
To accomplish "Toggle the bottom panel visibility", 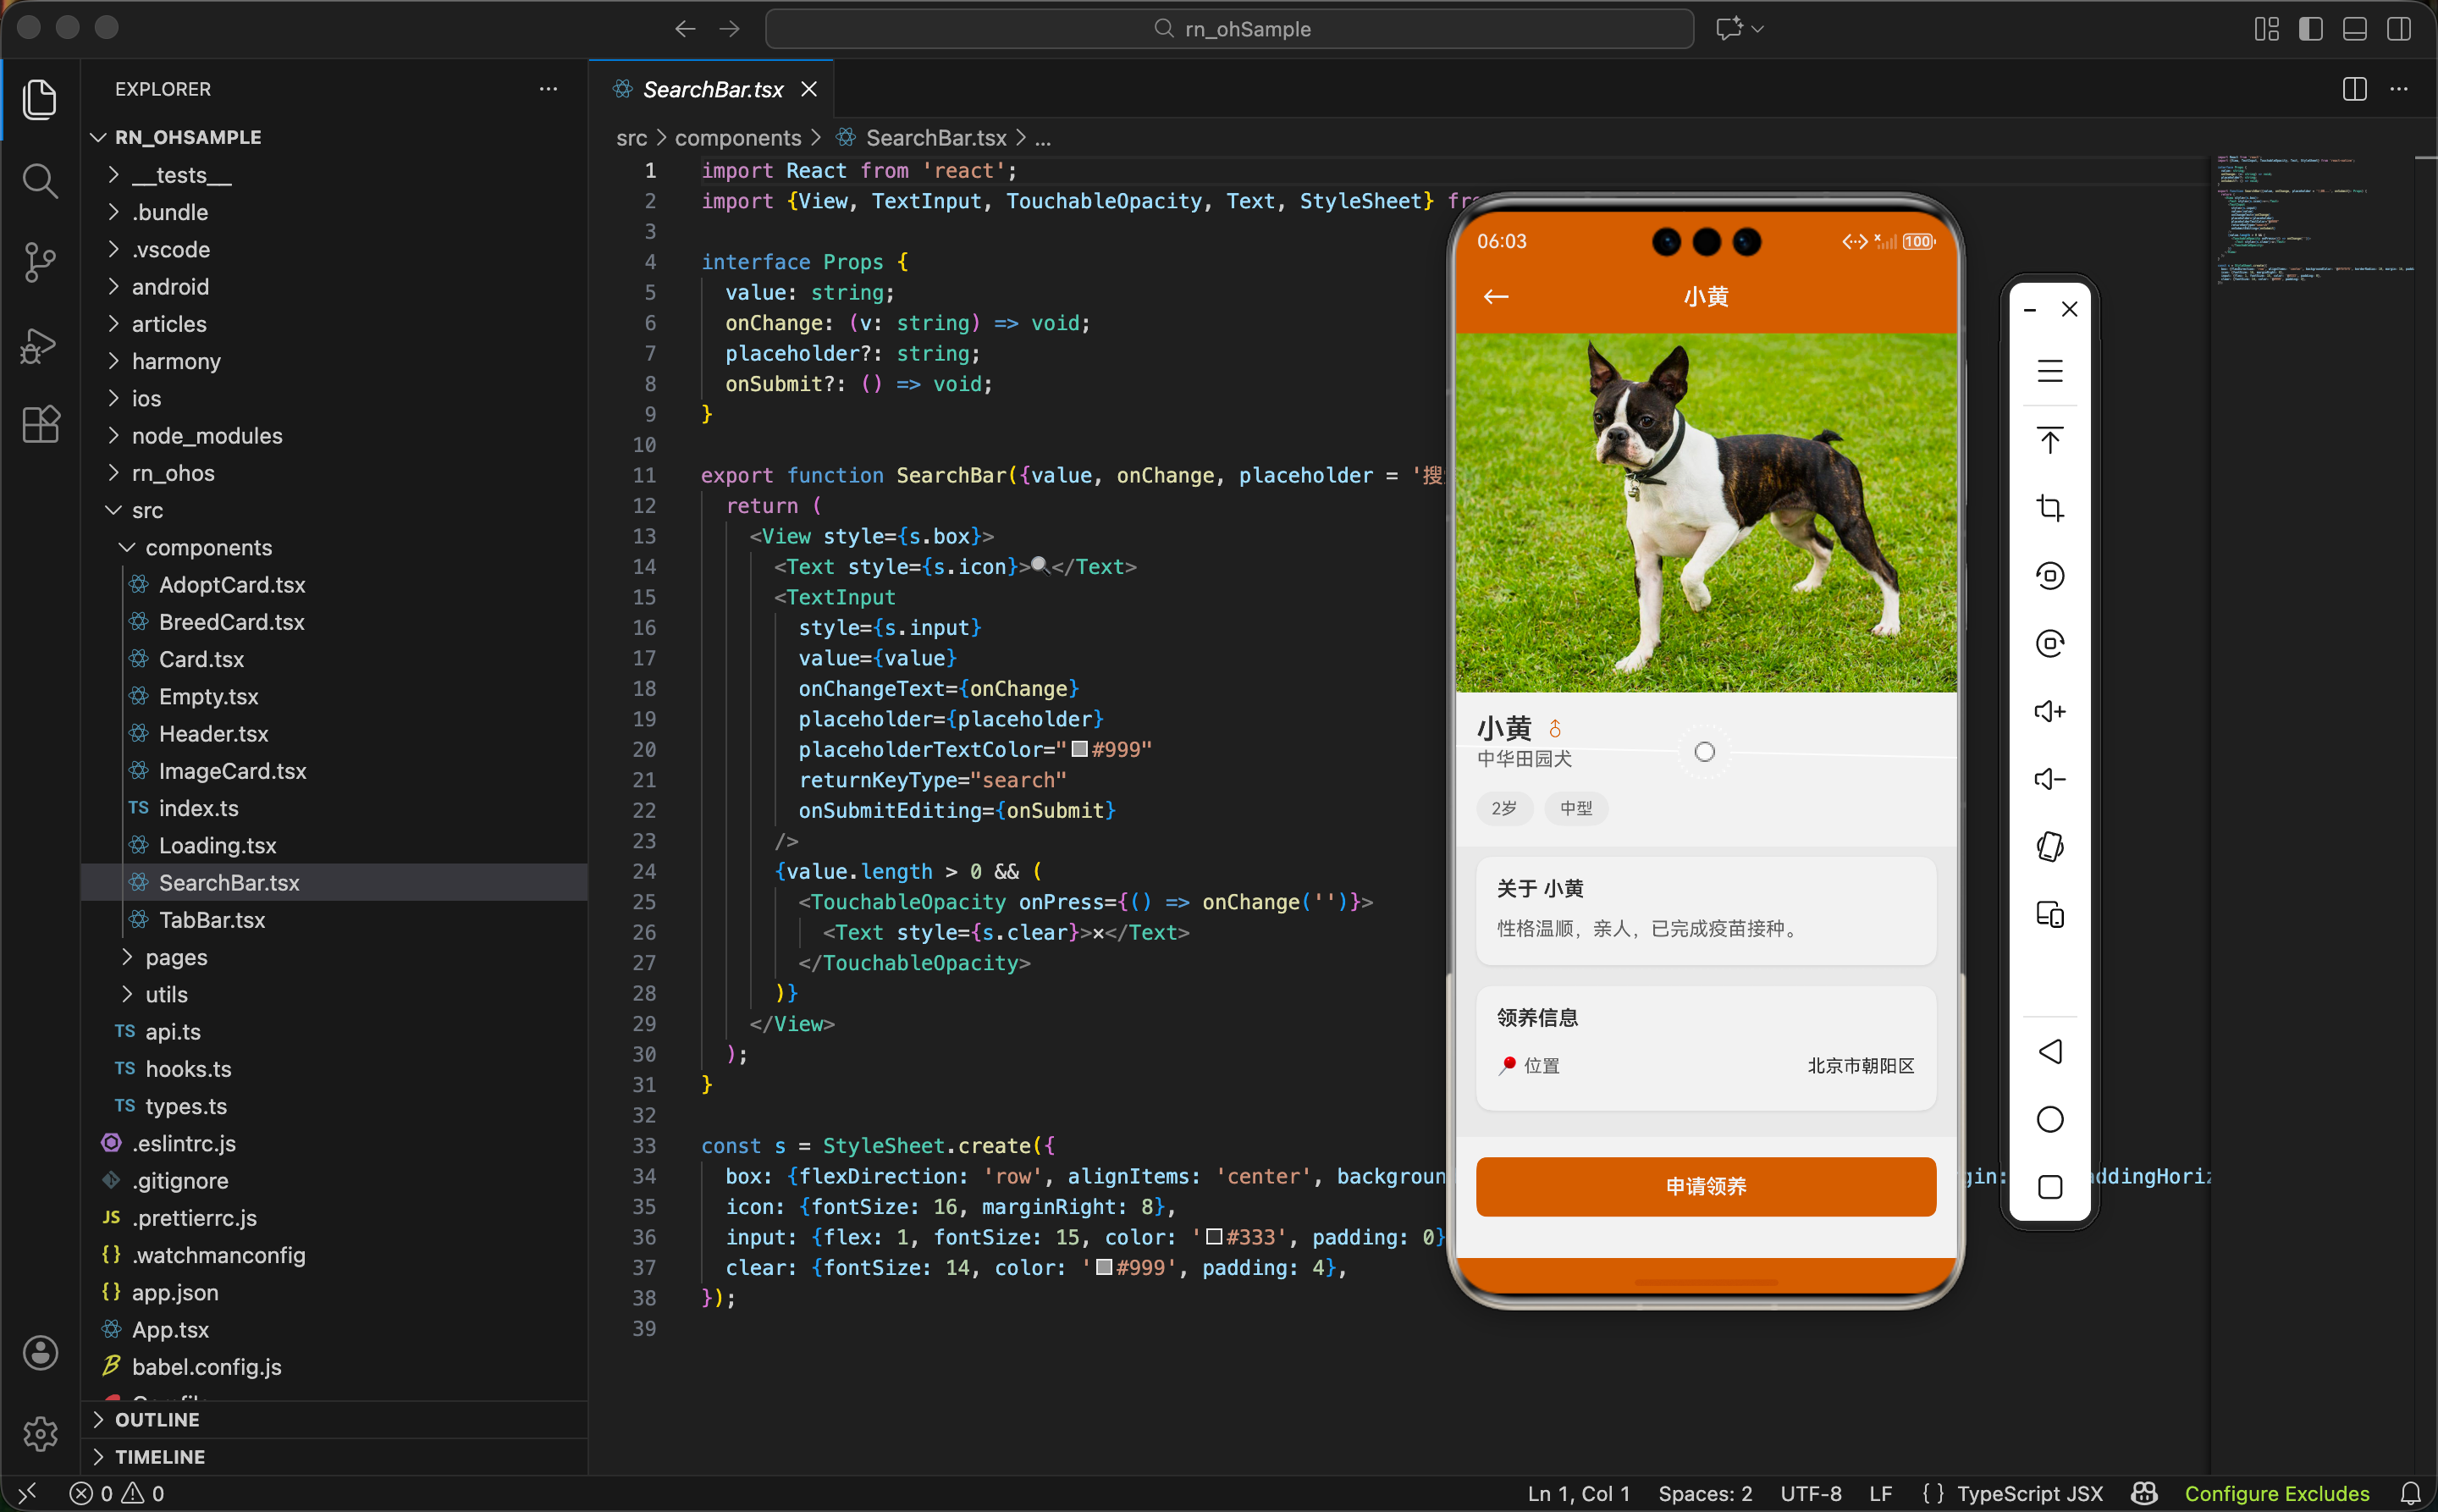I will tap(2354, 29).
